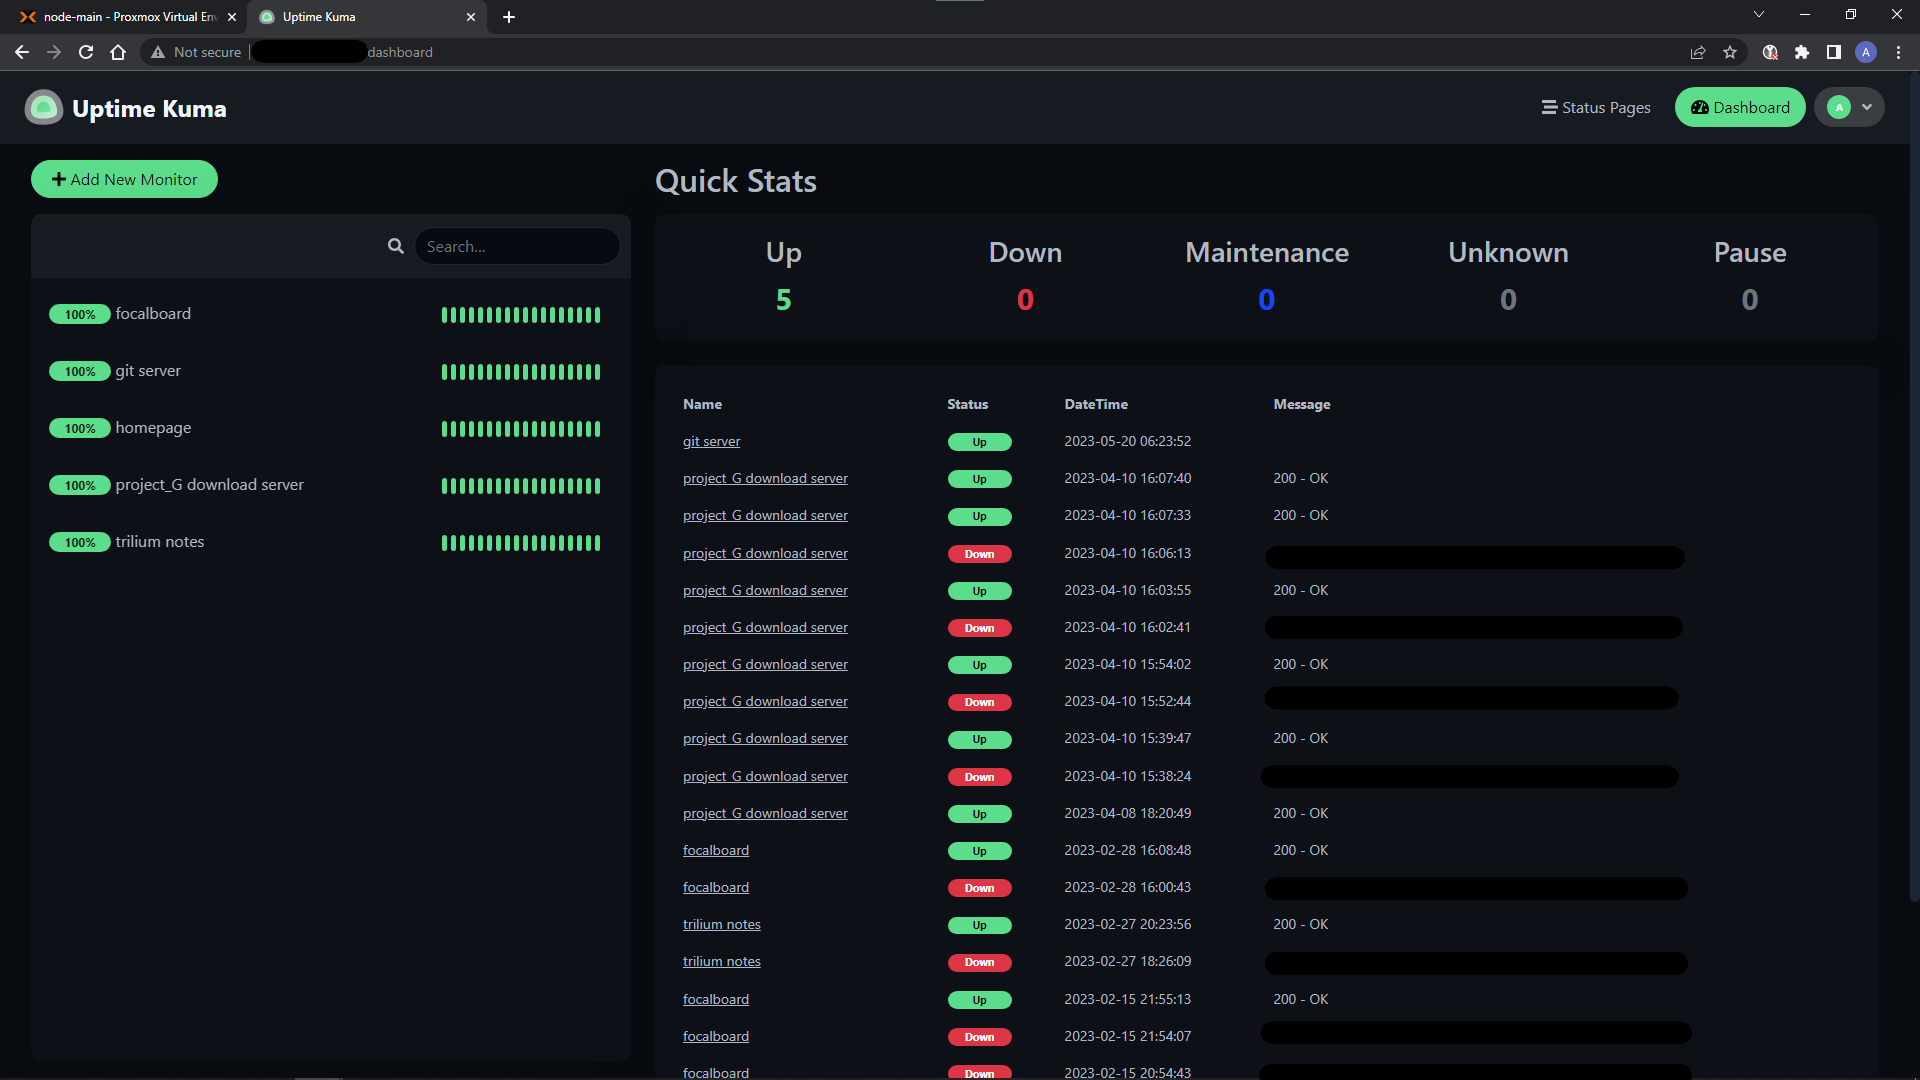Select homepage monitor in sidebar
This screenshot has width=1920, height=1080.
point(330,428)
